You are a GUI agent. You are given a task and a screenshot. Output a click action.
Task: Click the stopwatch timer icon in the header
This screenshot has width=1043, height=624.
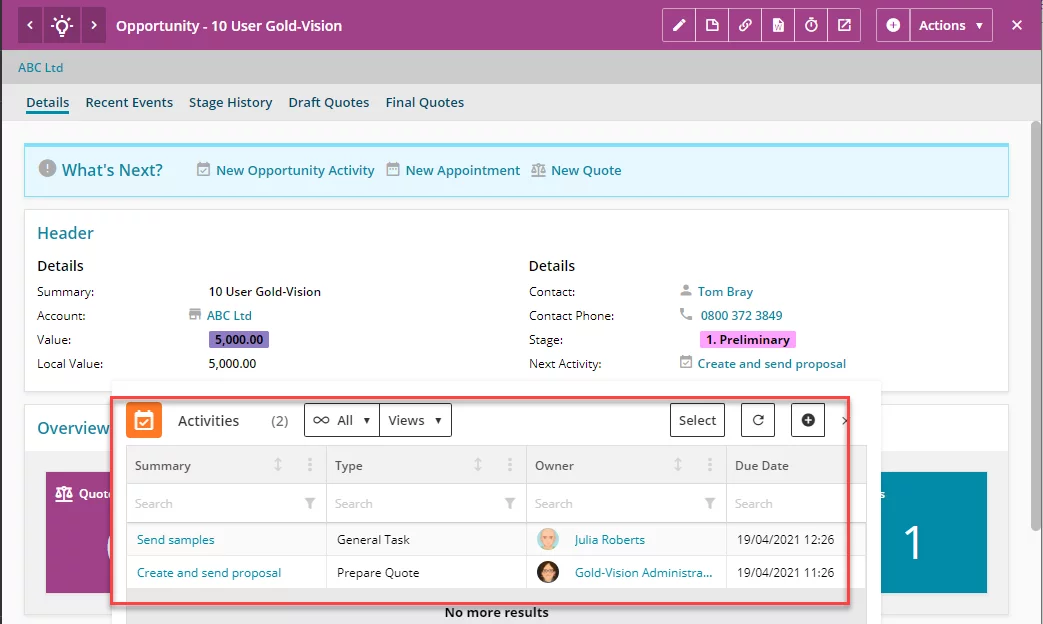coord(811,25)
